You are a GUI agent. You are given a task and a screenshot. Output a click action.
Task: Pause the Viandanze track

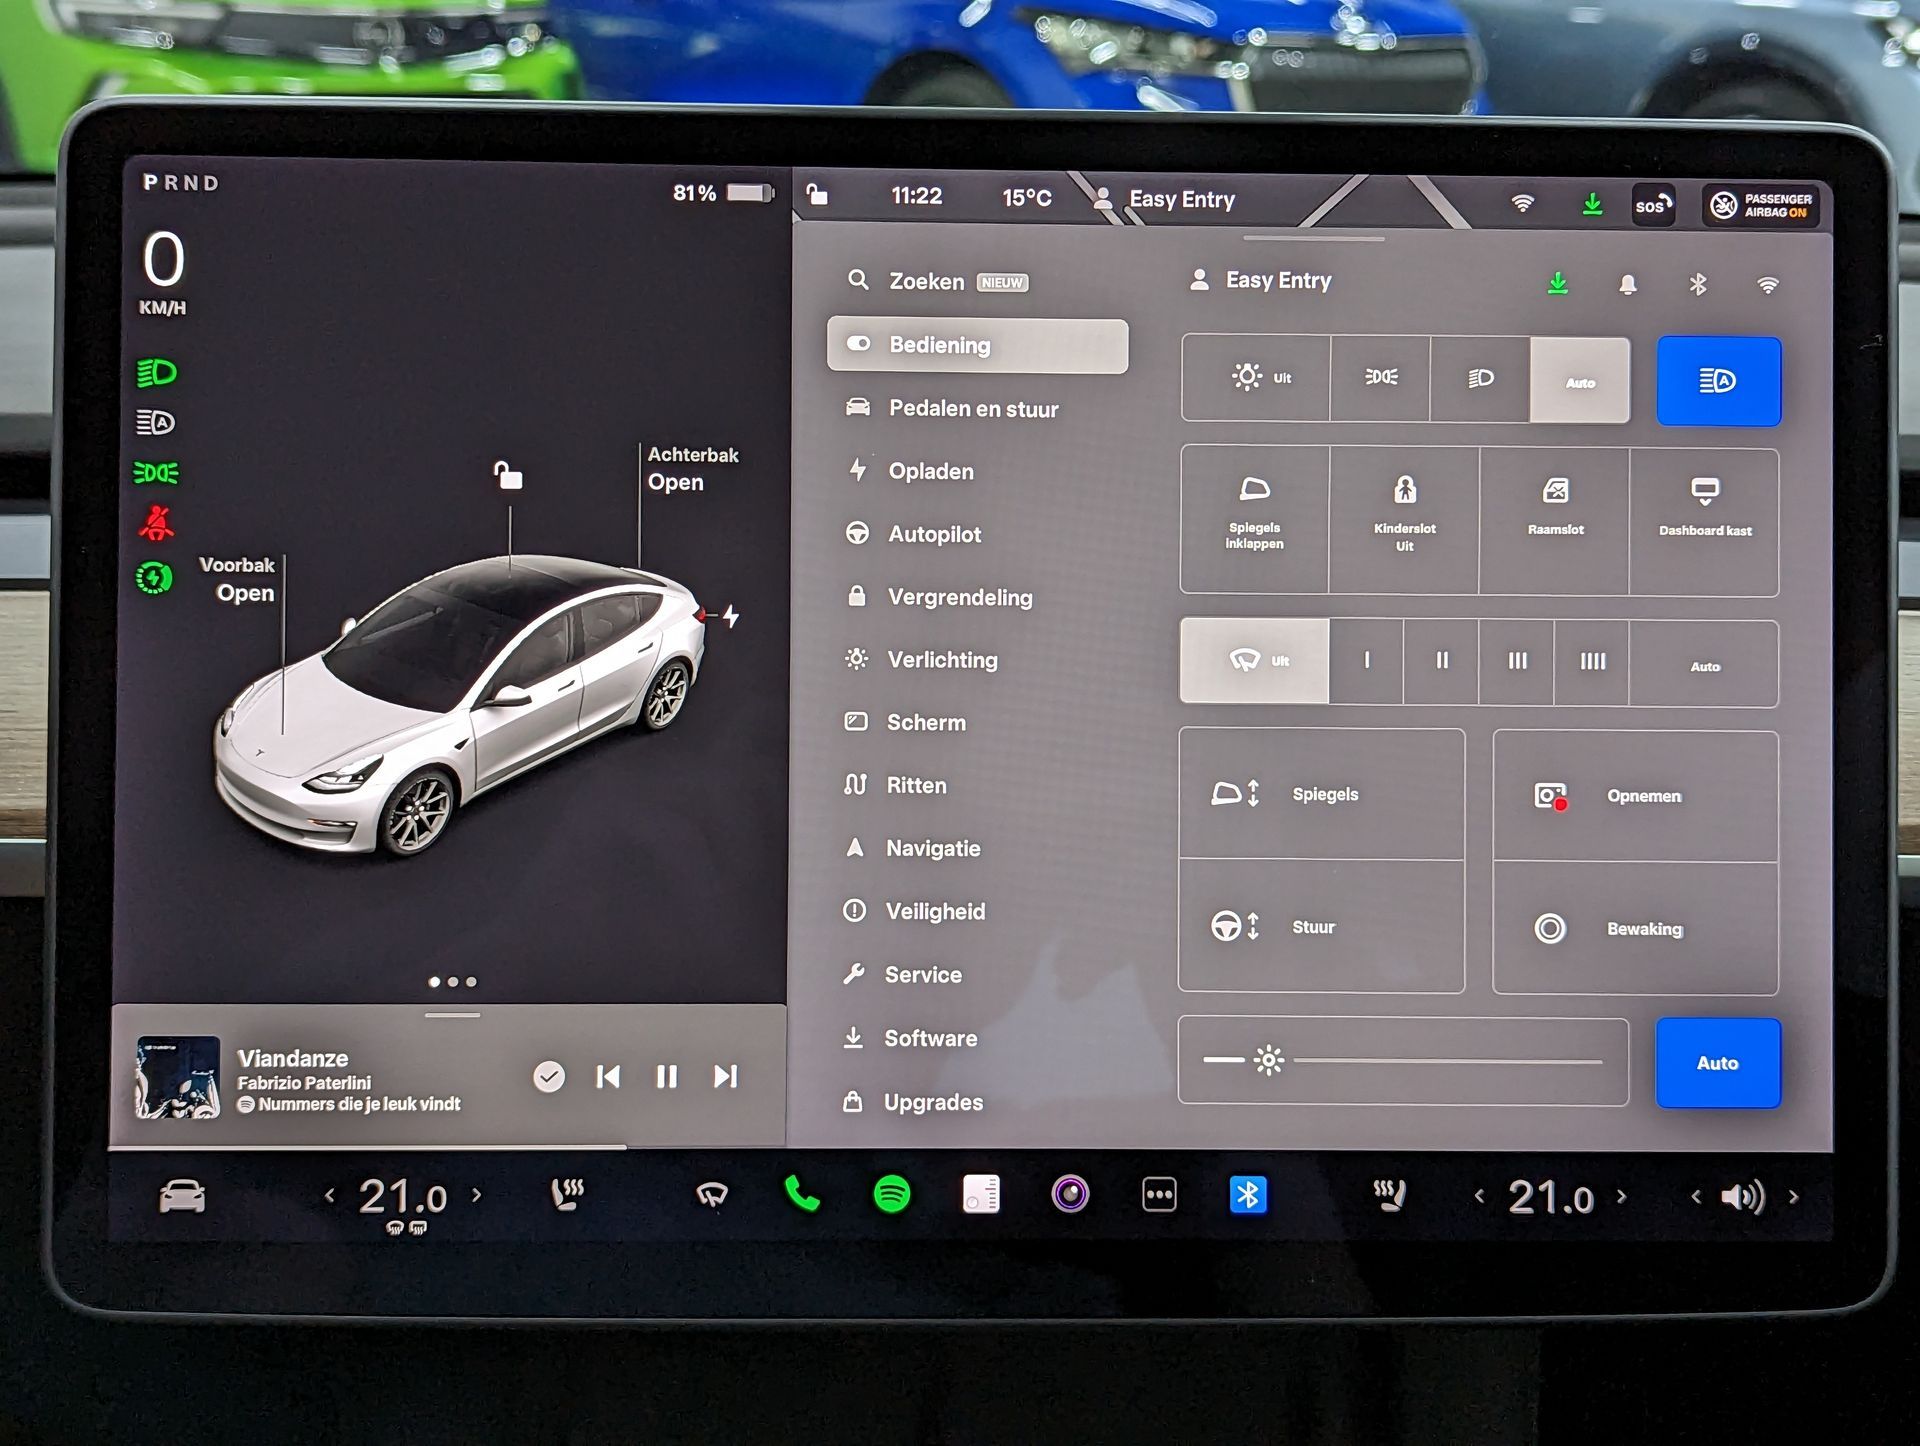[x=666, y=1076]
